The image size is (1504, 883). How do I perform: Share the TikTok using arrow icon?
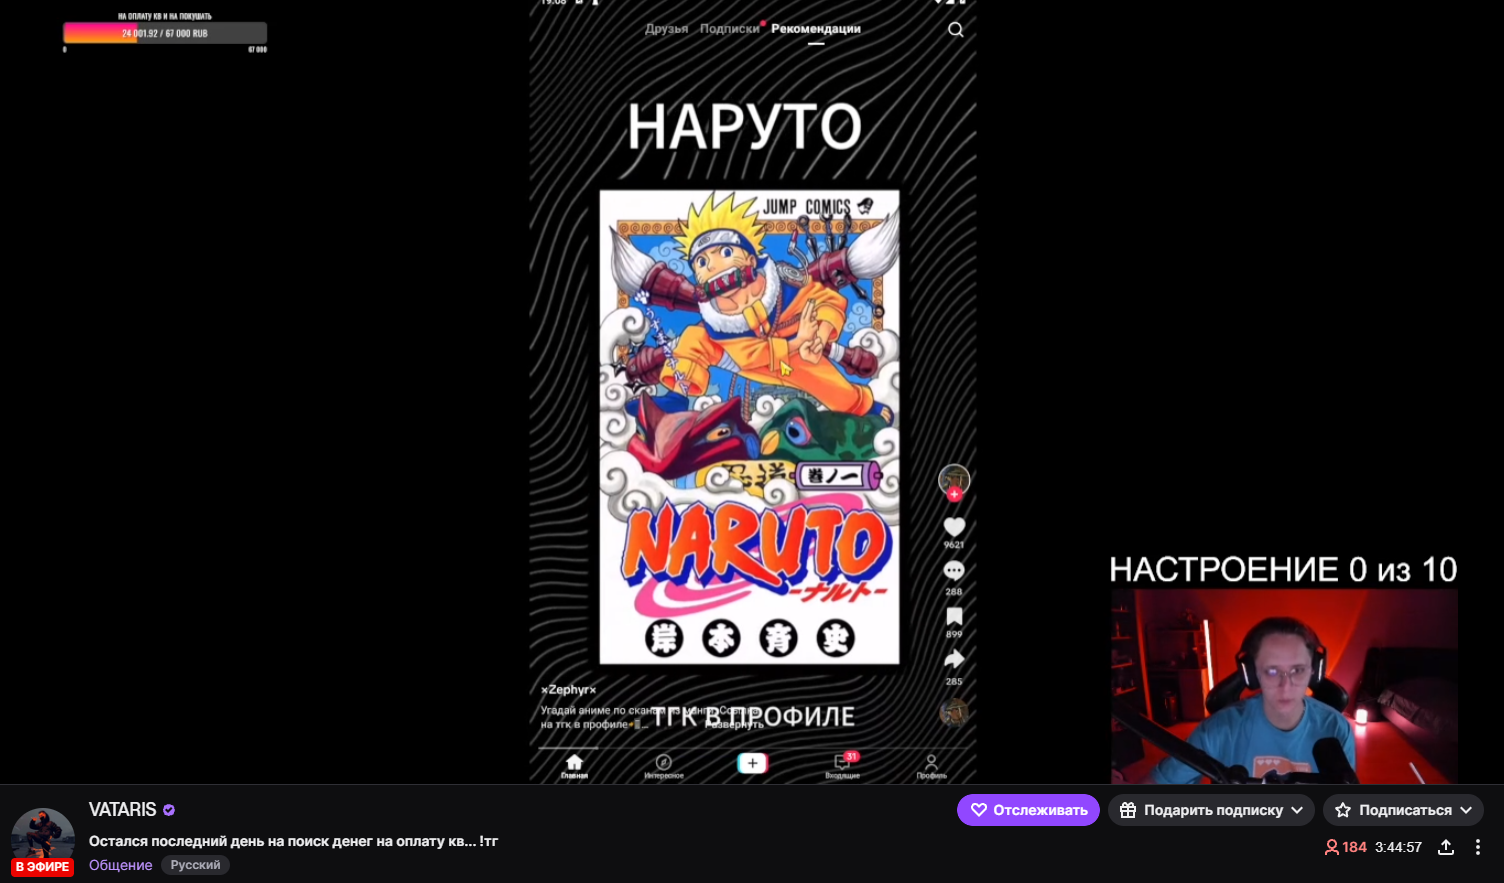[954, 659]
